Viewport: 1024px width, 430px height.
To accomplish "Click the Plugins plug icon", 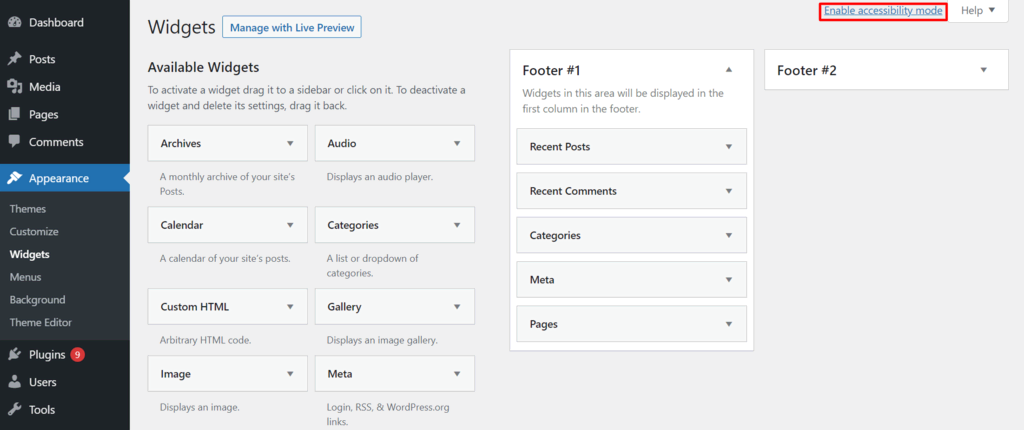I will (x=14, y=354).
